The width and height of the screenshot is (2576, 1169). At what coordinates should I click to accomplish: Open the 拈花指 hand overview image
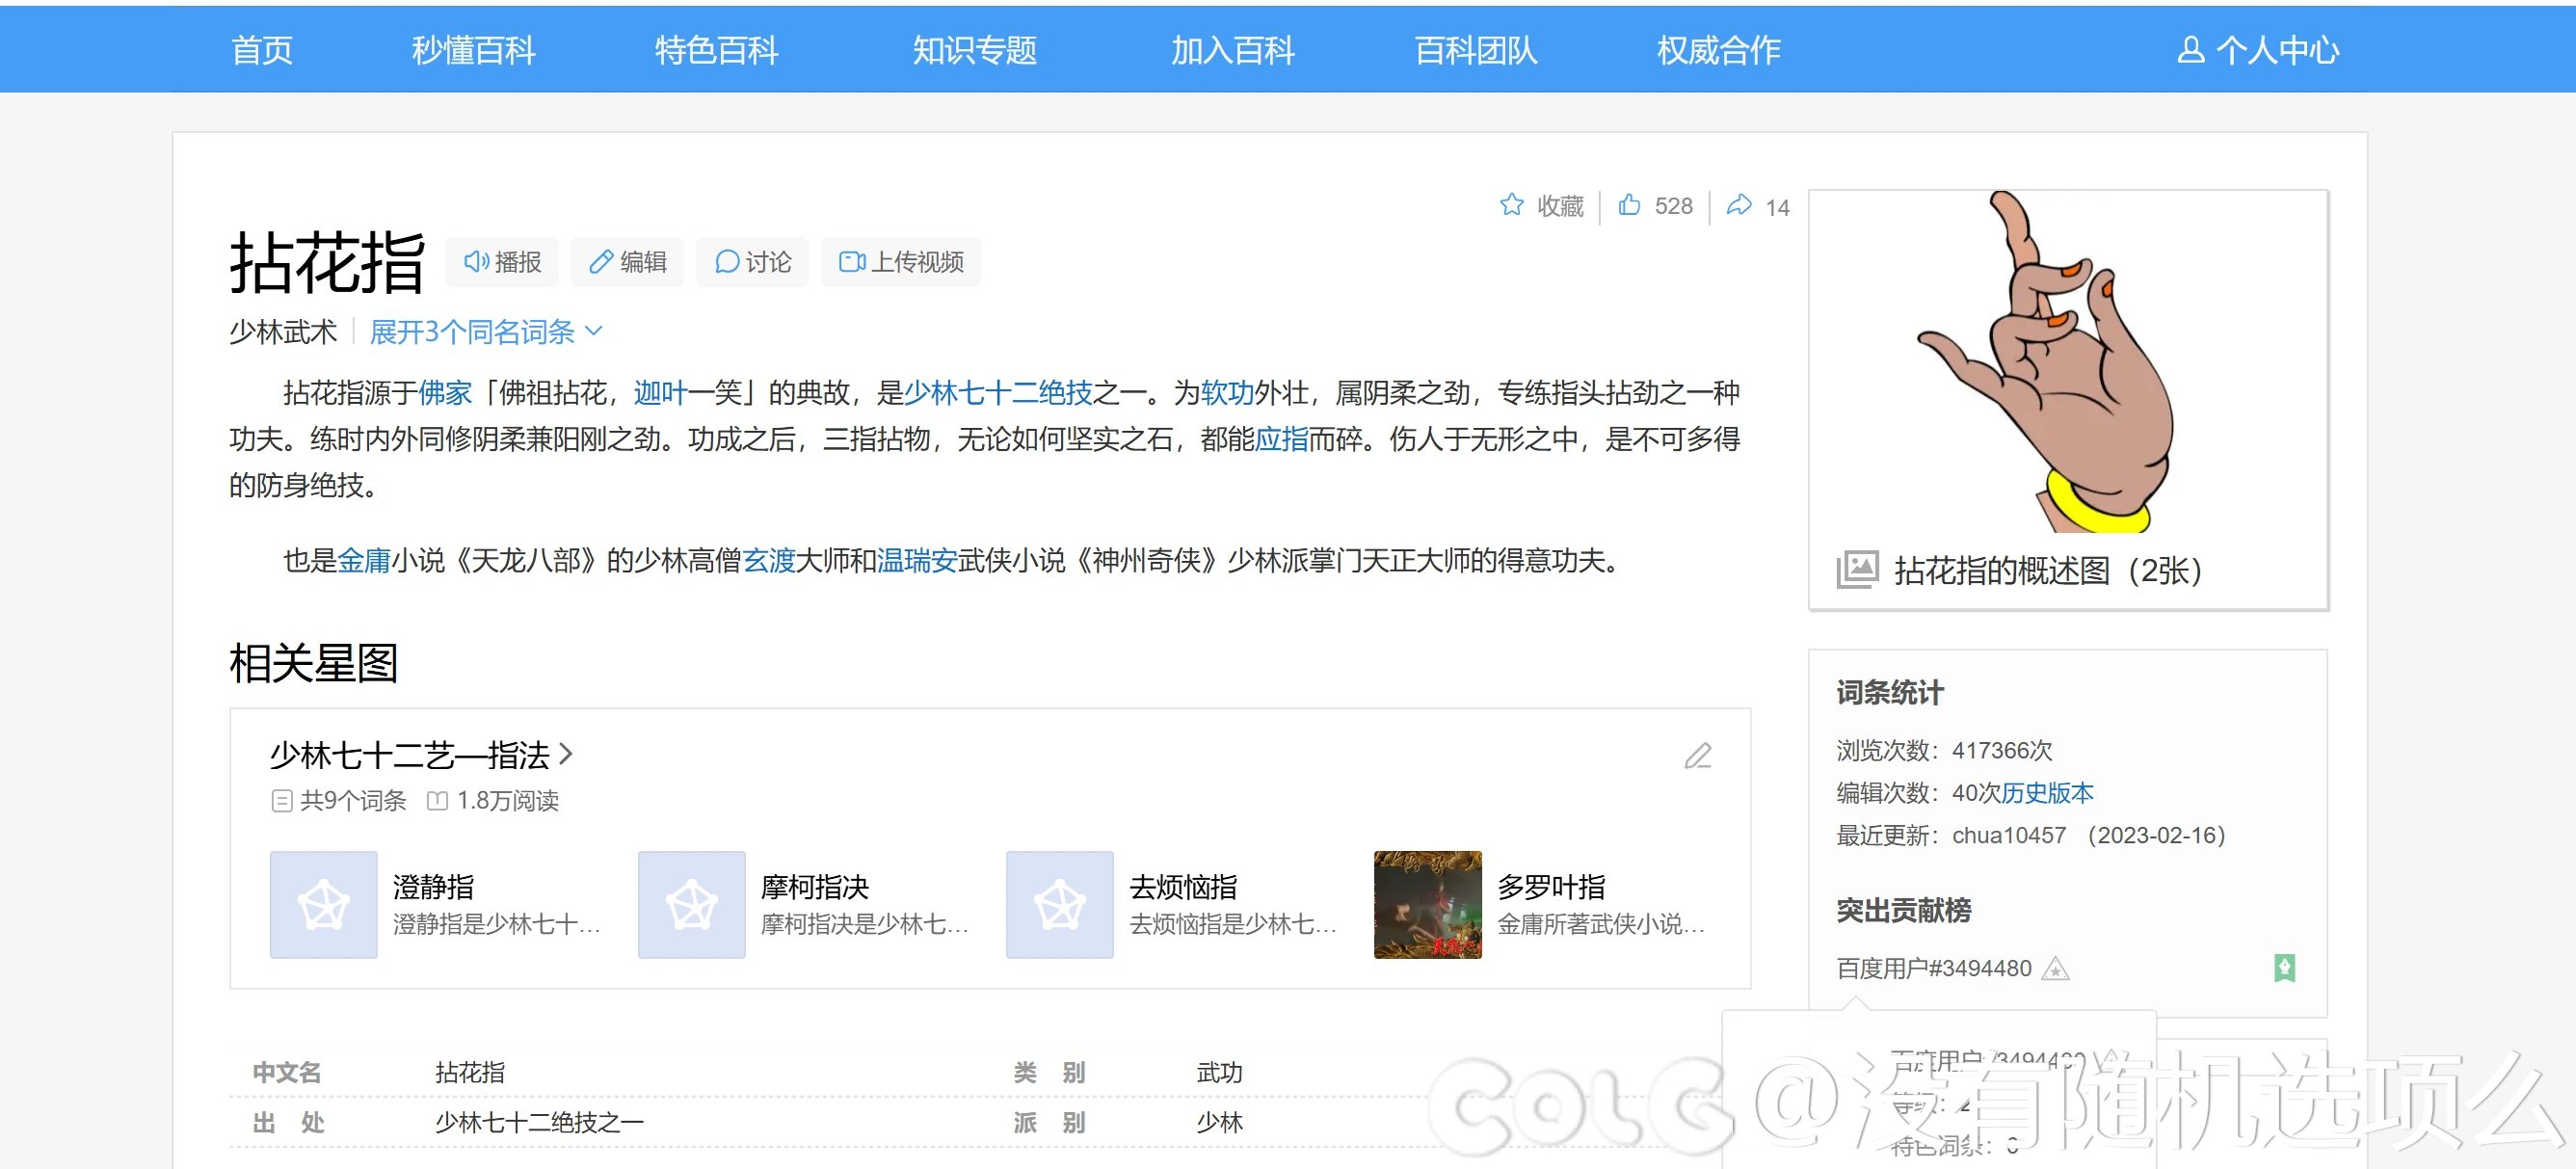click(x=2068, y=361)
